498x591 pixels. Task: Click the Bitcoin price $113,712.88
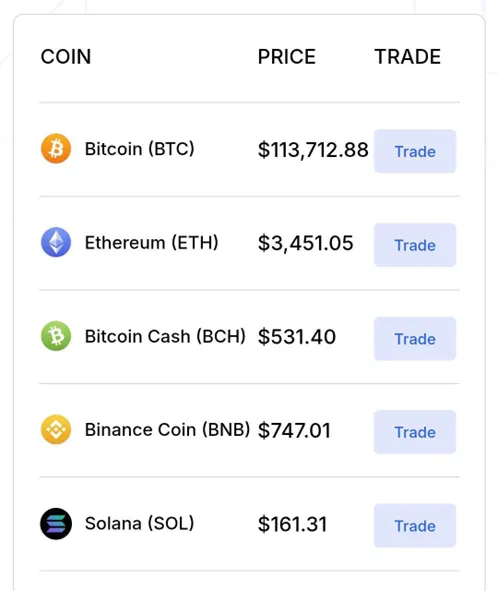coord(313,150)
